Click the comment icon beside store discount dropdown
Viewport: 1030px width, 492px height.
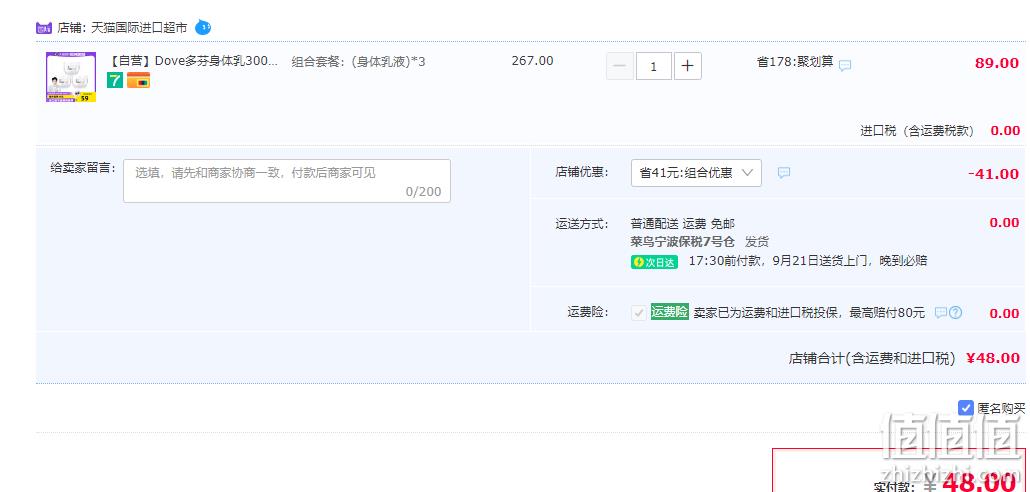coord(784,173)
